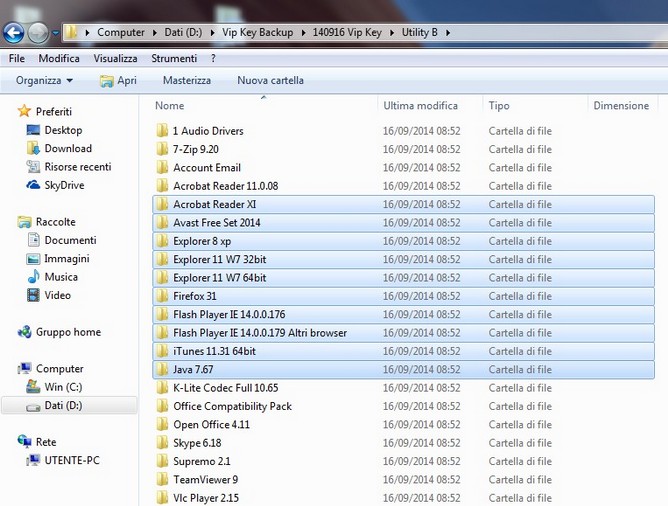Viewport: 668px width, 506px height.
Task: Open Download folder icon in sidebar
Action: pyautogui.click(x=33, y=148)
